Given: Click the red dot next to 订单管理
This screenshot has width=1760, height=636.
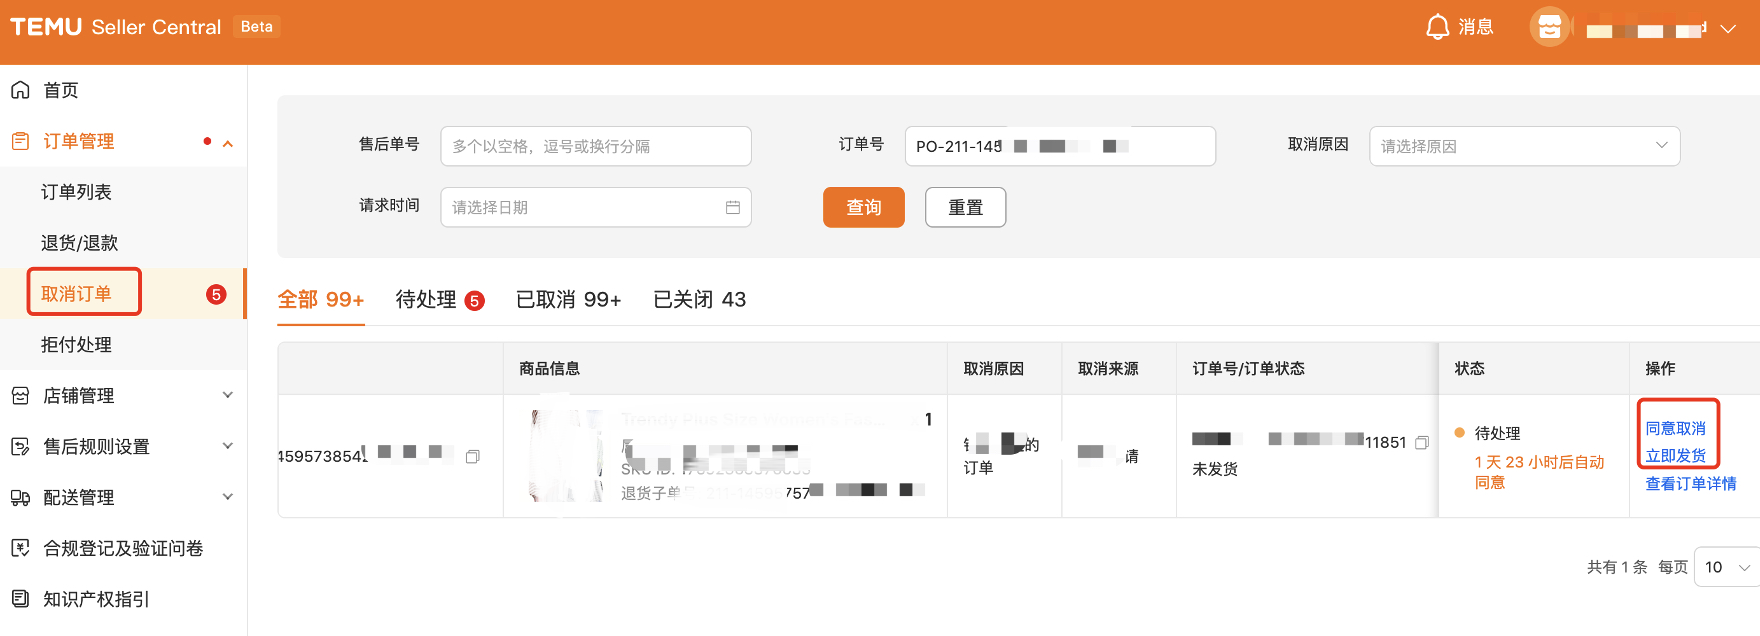Looking at the screenshot, I should point(207,141).
